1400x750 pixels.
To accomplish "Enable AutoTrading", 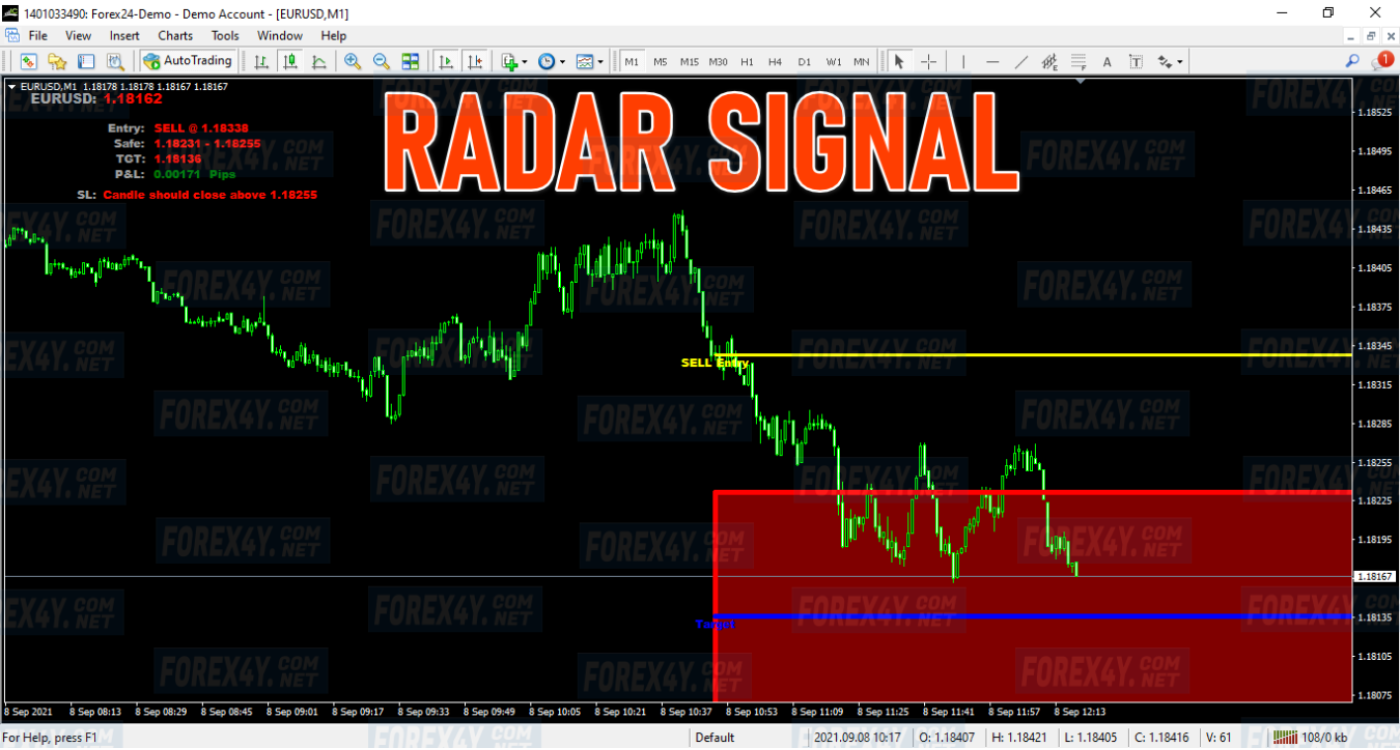I will pyautogui.click(x=188, y=61).
